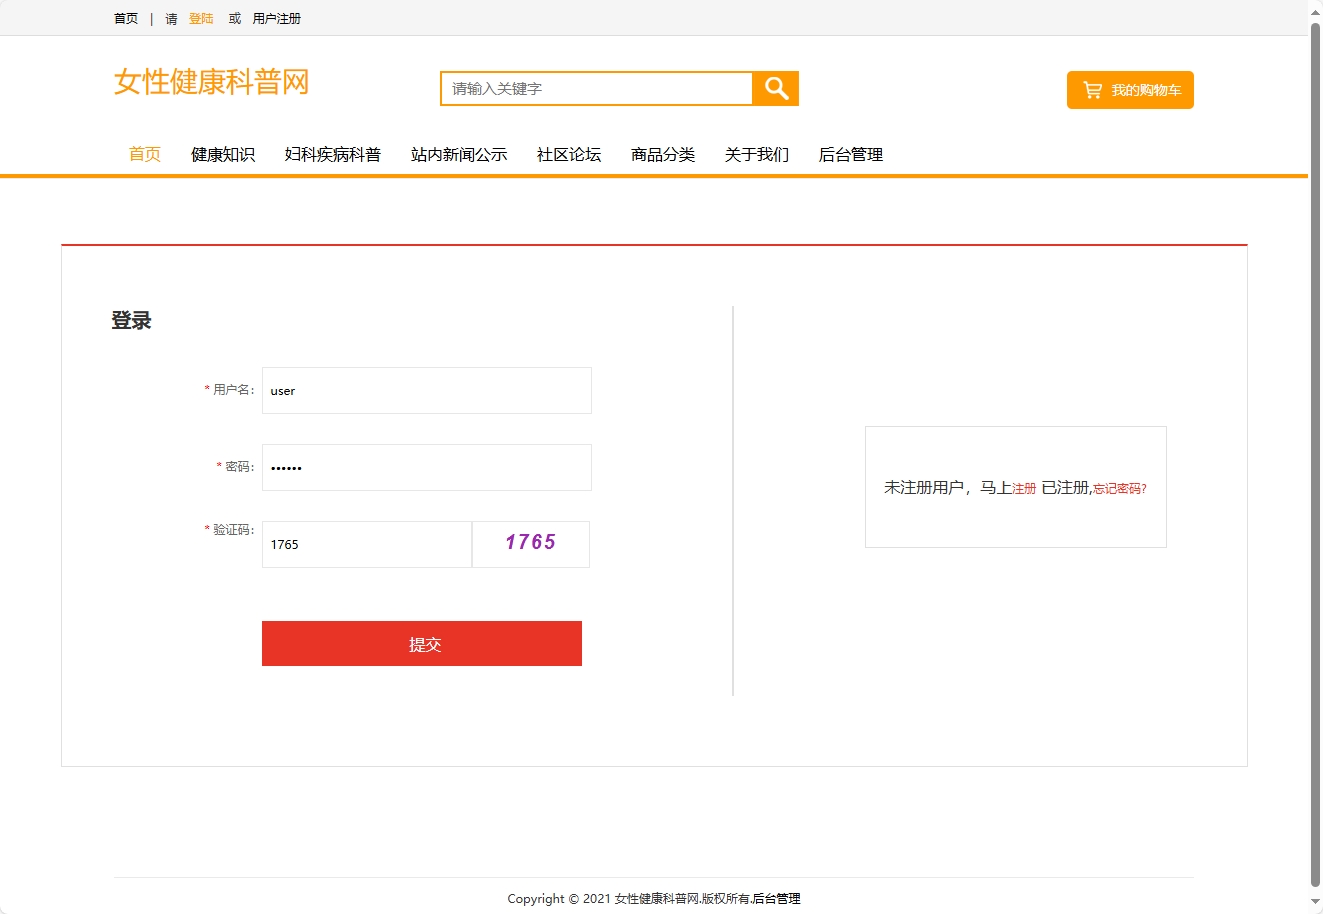
Task: Click the 后台管理 link in the footer
Action: [778, 898]
